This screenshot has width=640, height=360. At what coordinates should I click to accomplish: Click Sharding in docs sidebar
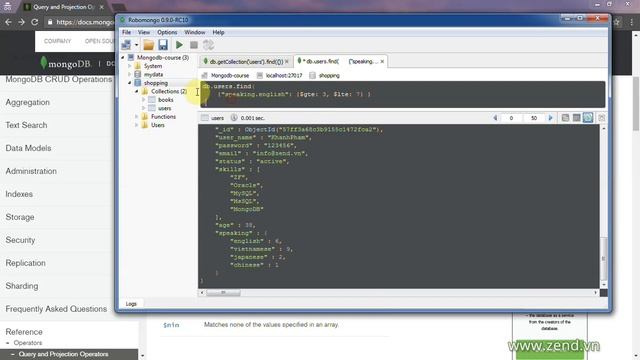pos(22,286)
